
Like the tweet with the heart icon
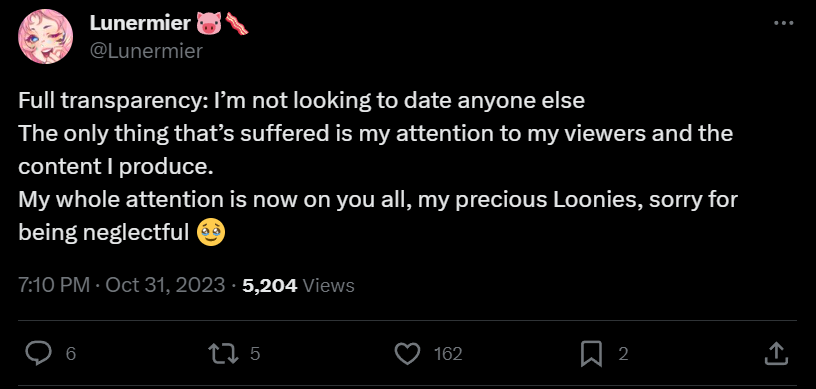click(x=407, y=354)
